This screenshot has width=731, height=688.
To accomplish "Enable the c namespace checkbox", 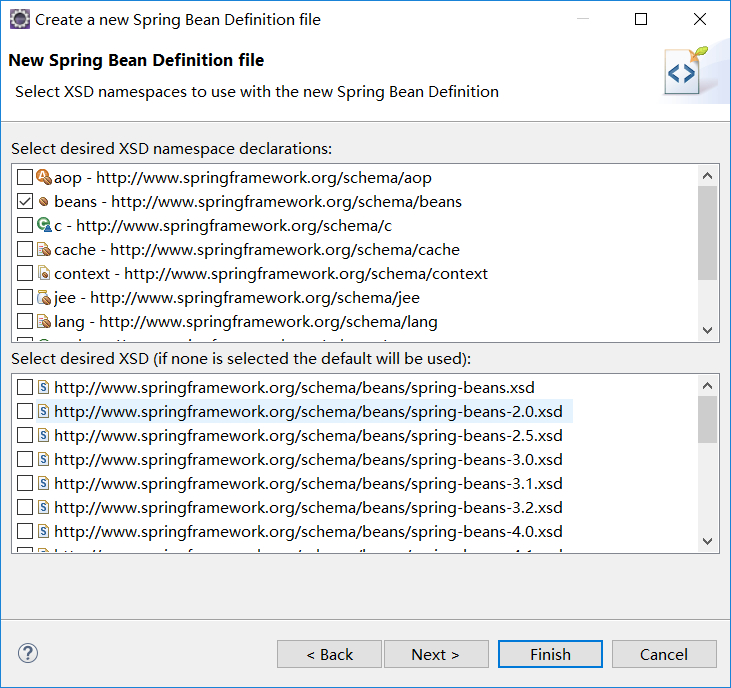I will tap(25, 225).
